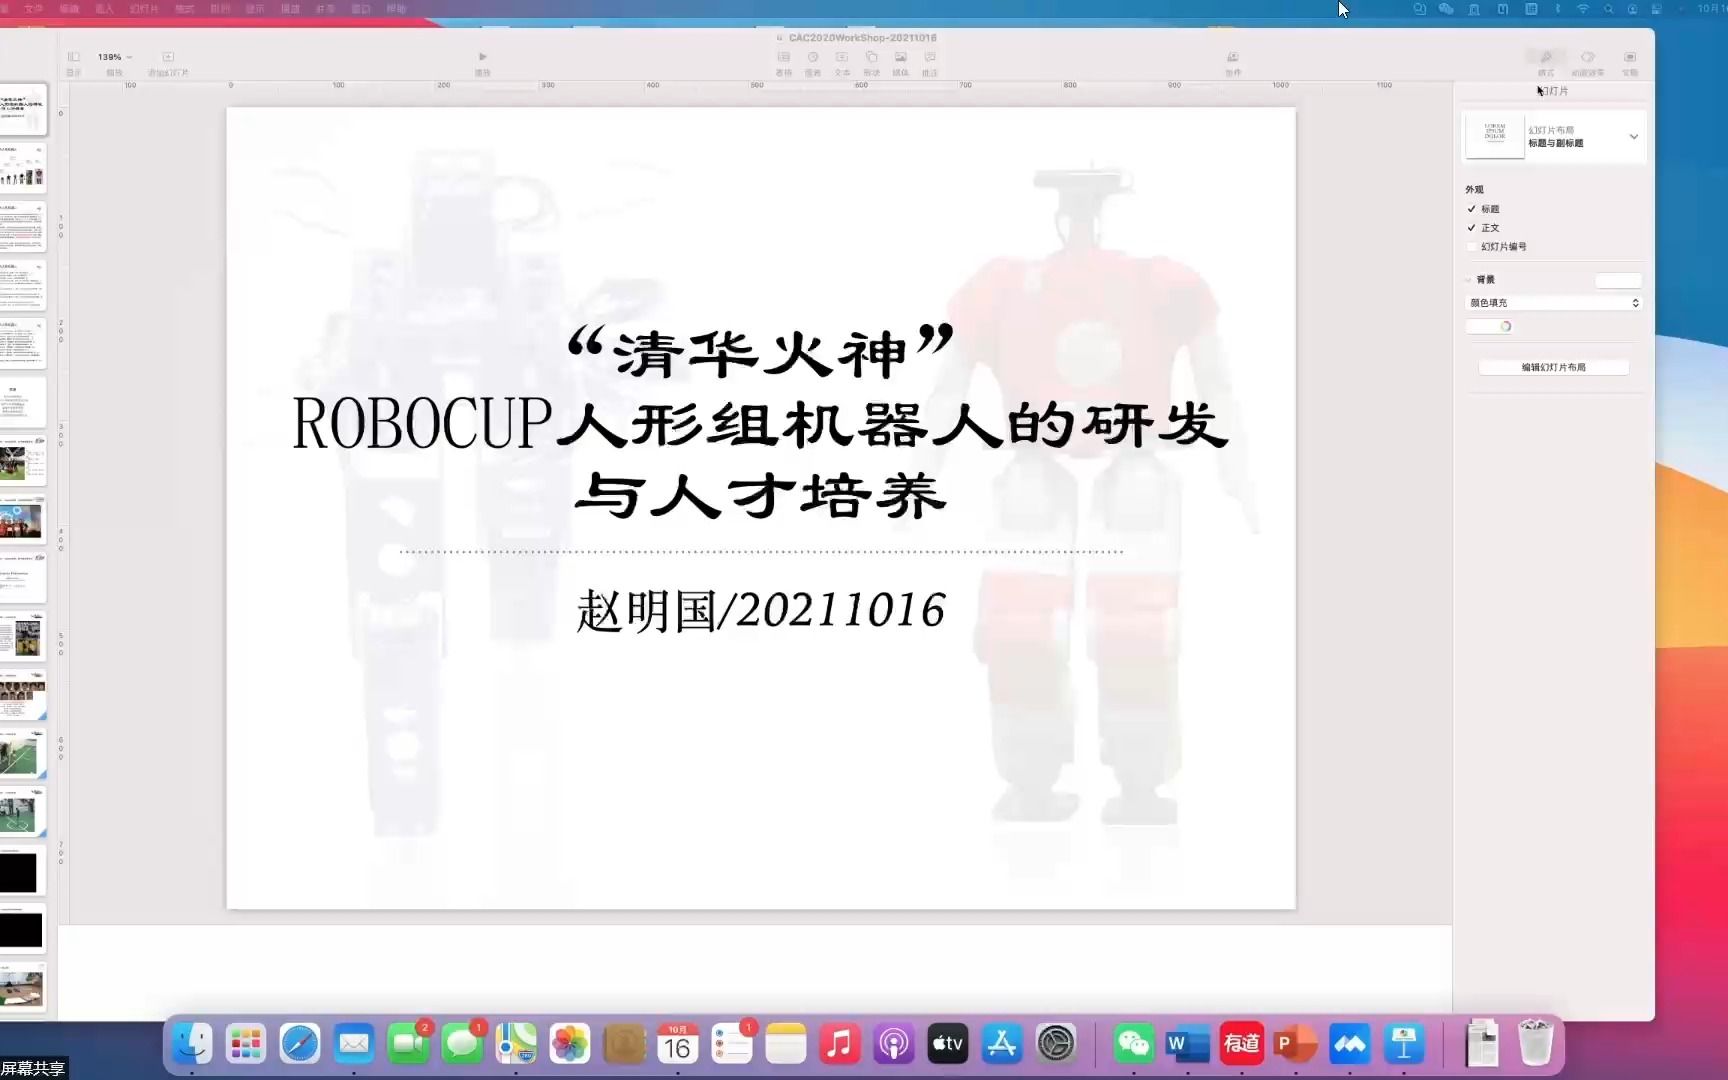This screenshot has width=1728, height=1080.
Task: Toggle the 正文 (Body) checkbox
Action: pos(1472,228)
